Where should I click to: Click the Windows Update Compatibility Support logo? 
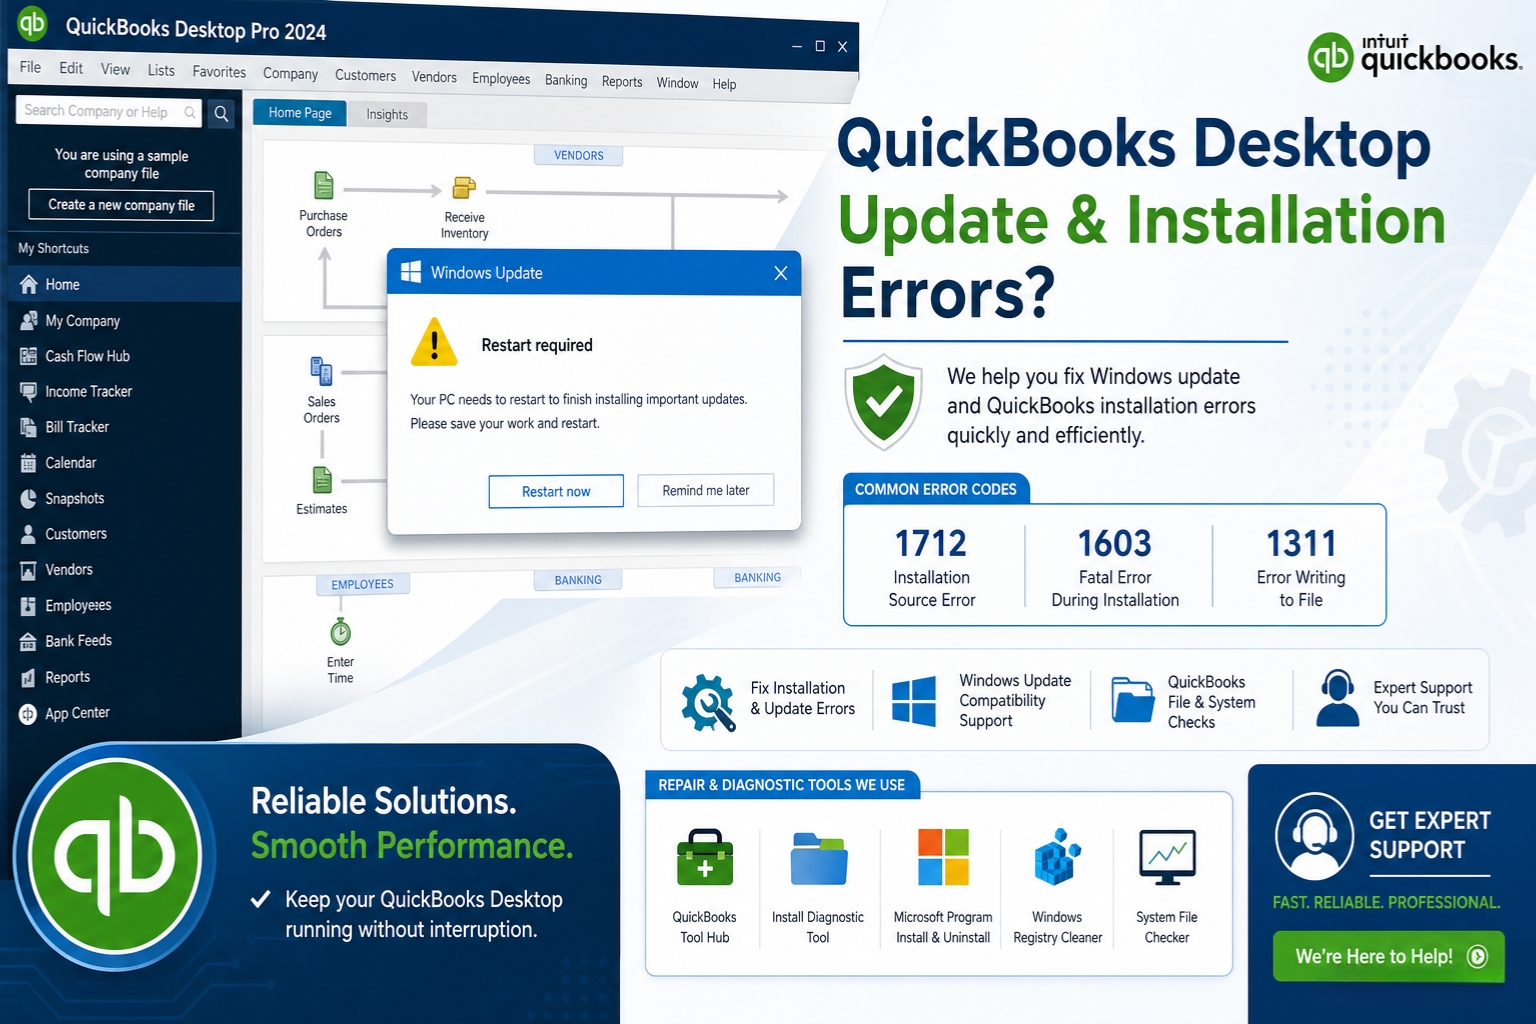914,700
